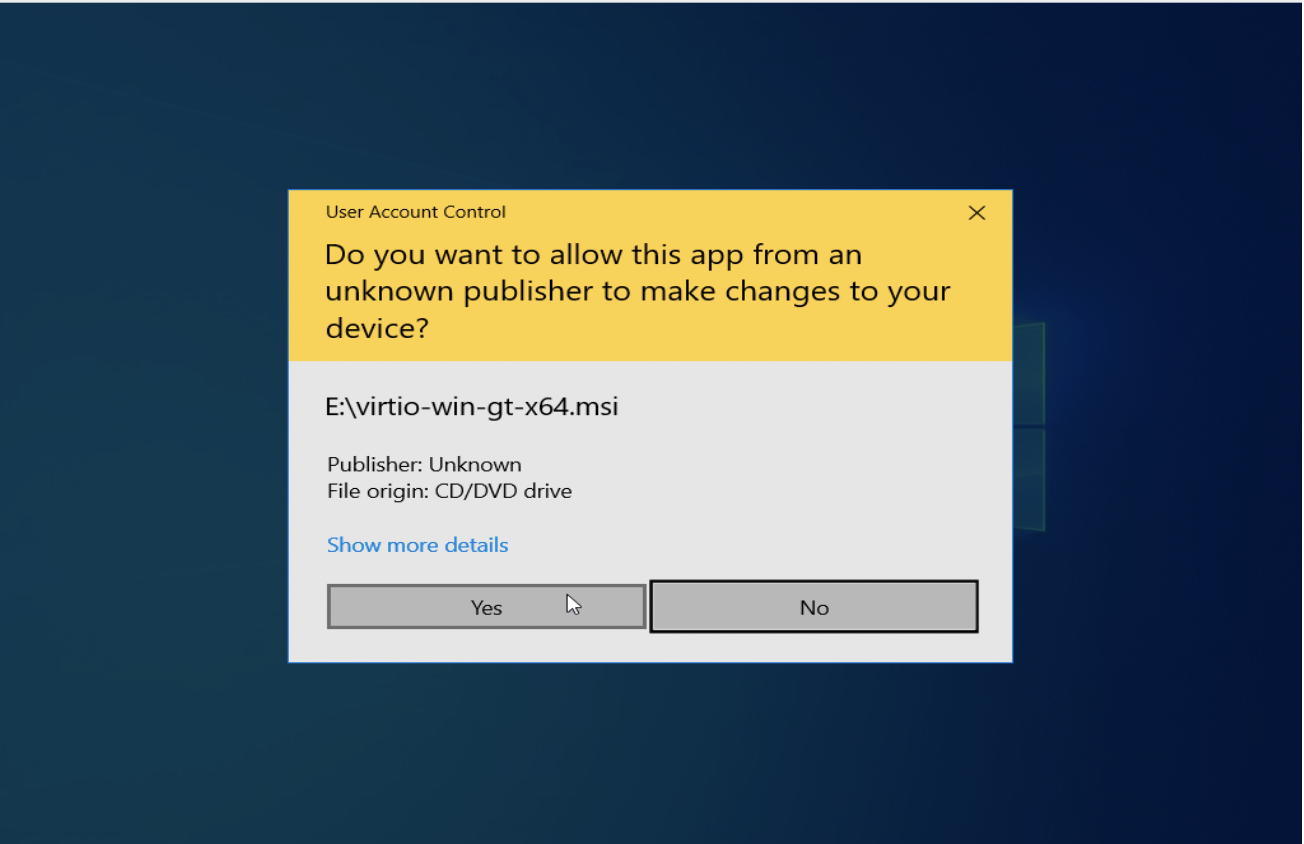Click the File origin CD/DVD drive text

[449, 491]
